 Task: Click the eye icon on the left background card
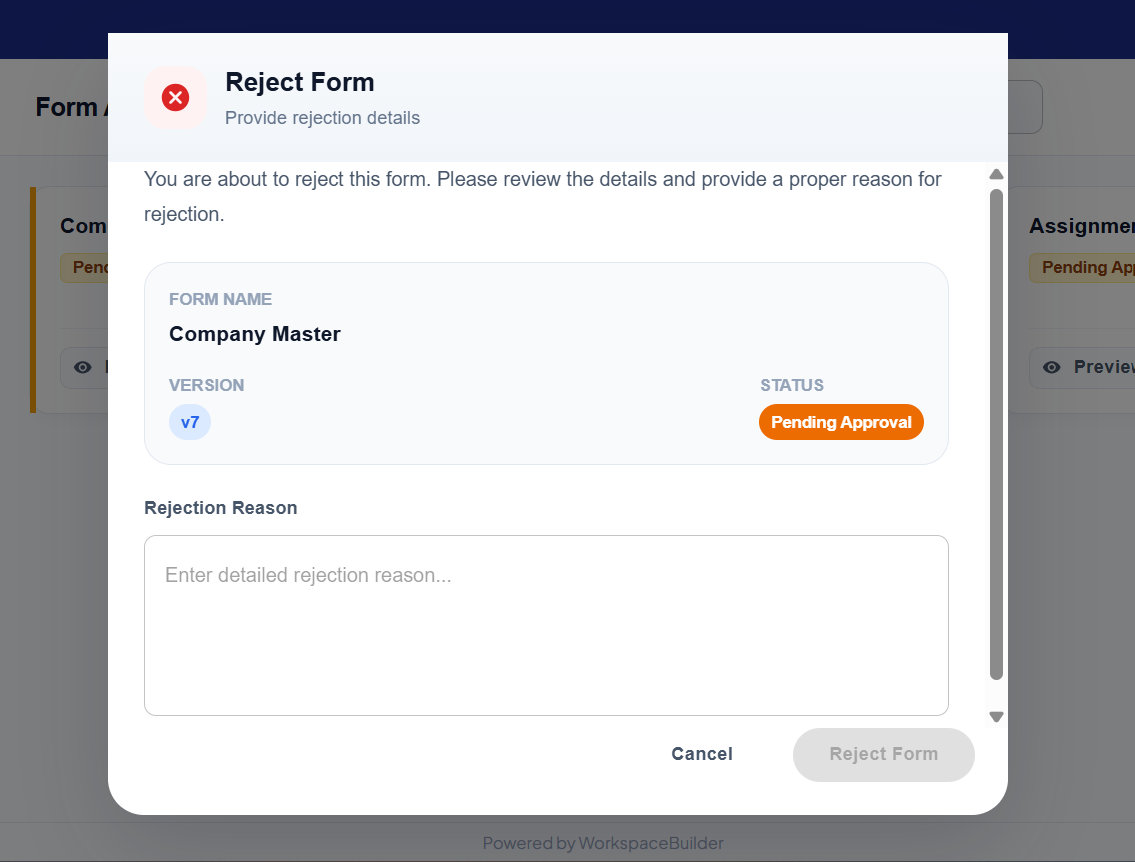83,368
